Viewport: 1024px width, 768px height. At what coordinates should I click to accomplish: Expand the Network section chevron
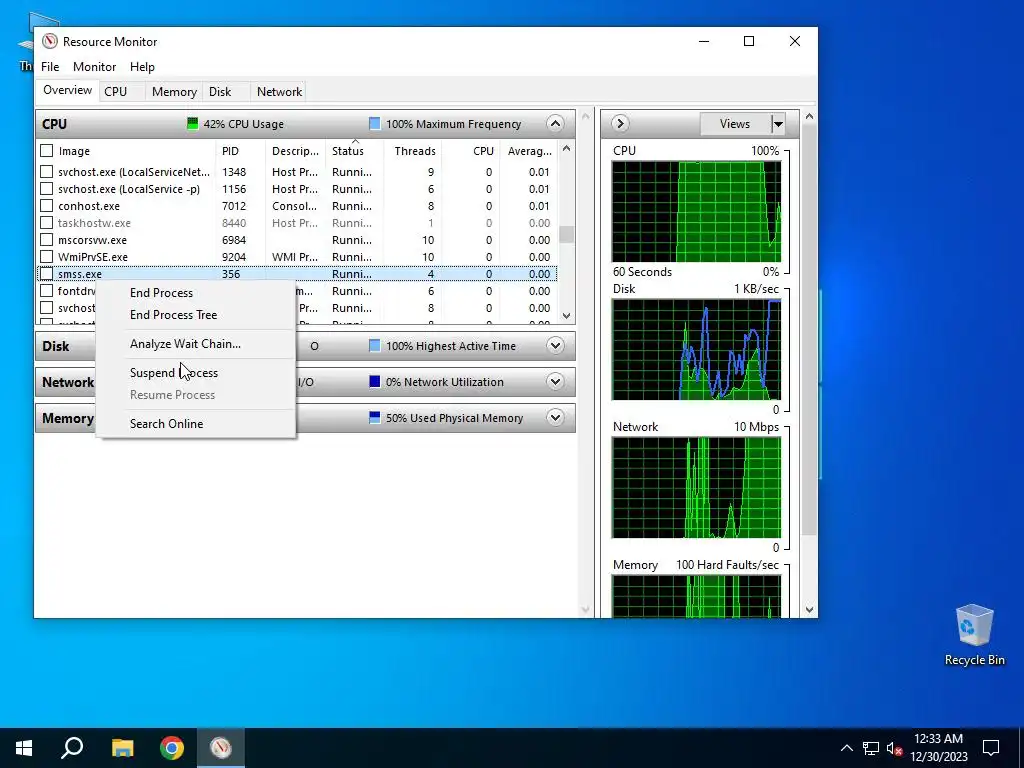click(x=555, y=381)
